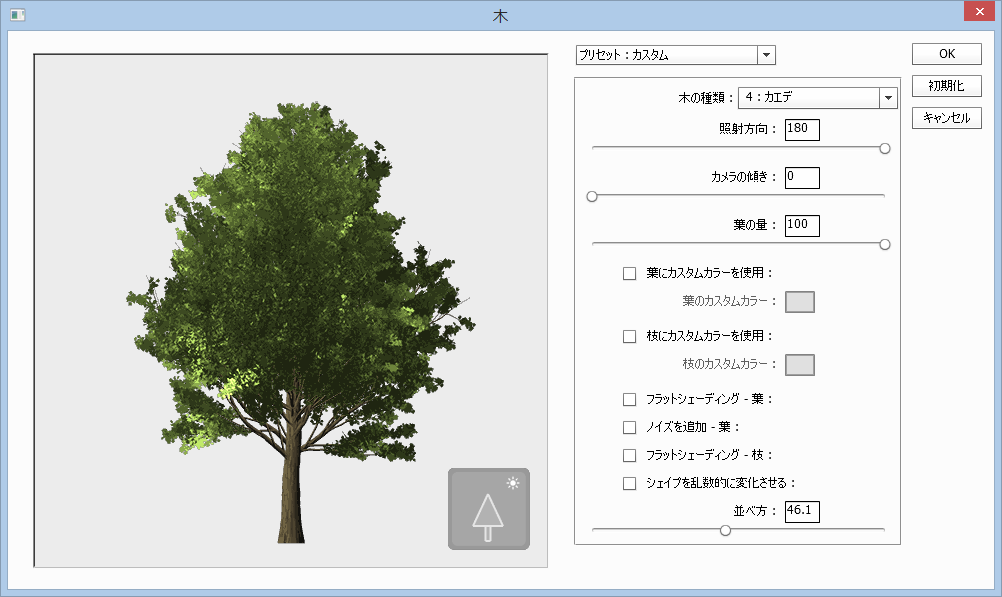The image size is (1002, 597).
Task: Check the ノイズを追加 - 葉 option
Action: pos(630,428)
